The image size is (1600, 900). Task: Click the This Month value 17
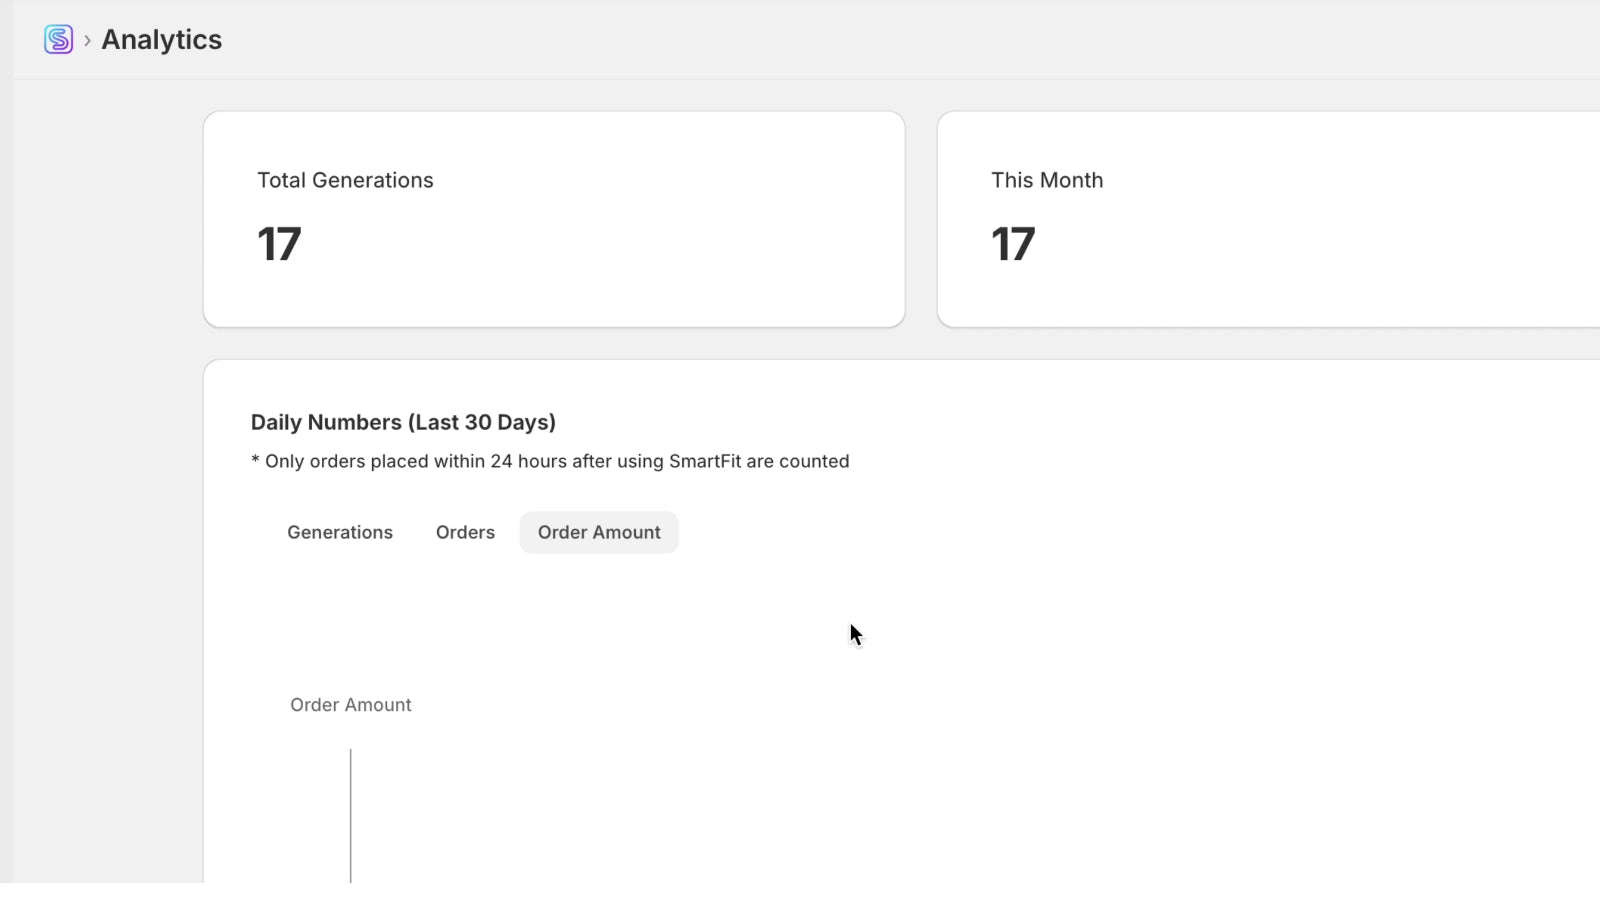[1013, 243]
